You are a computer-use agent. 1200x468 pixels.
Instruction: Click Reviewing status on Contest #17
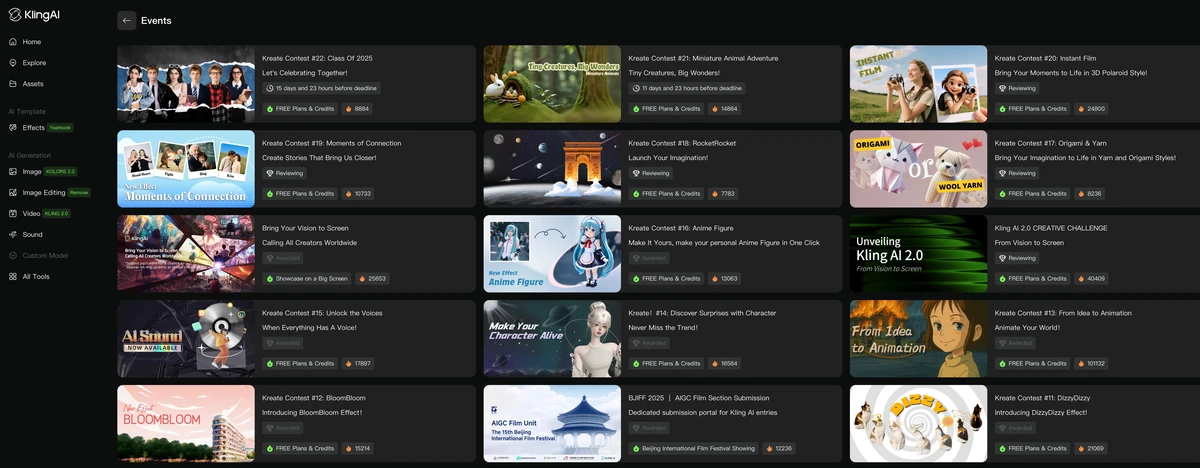(1019, 173)
